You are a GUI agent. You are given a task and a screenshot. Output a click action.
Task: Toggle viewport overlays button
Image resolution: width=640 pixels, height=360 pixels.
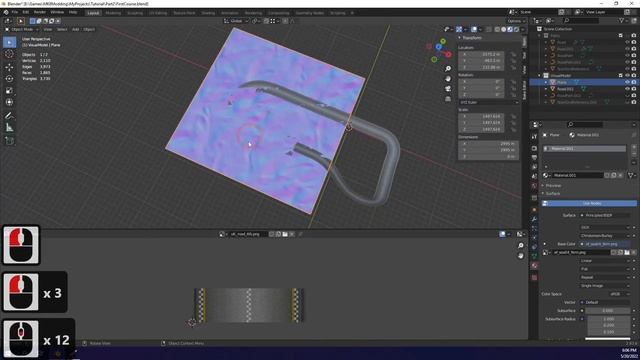click(474, 29)
